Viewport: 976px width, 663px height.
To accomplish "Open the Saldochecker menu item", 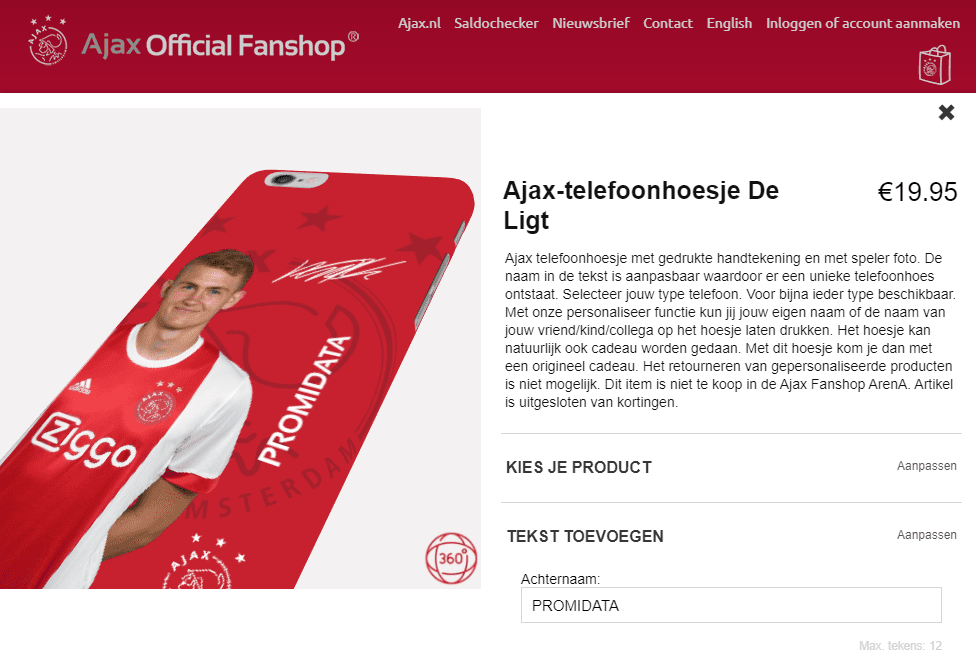I will (x=496, y=23).
